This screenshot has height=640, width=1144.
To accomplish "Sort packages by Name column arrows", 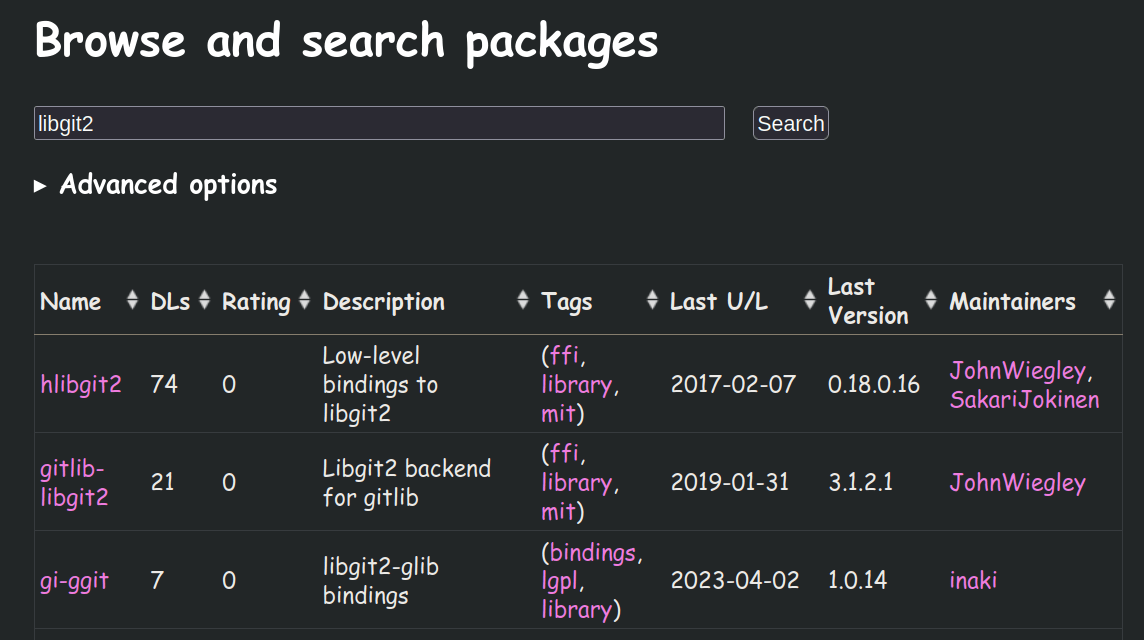I will pos(132,300).
